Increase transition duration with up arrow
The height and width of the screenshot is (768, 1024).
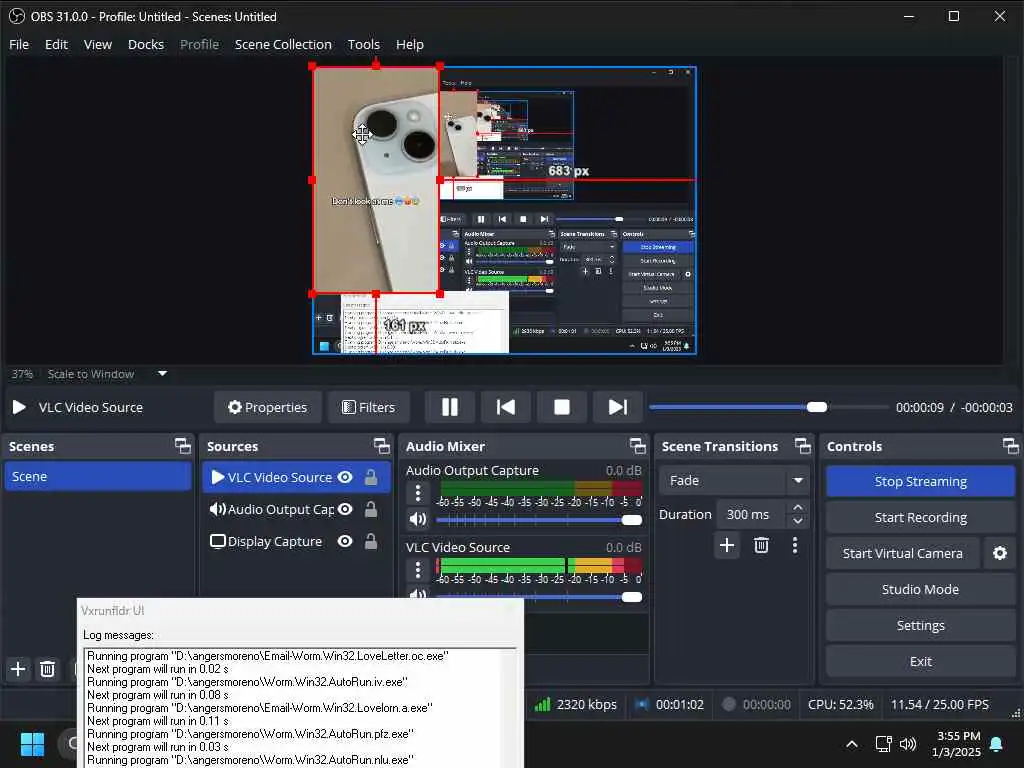coord(797,507)
